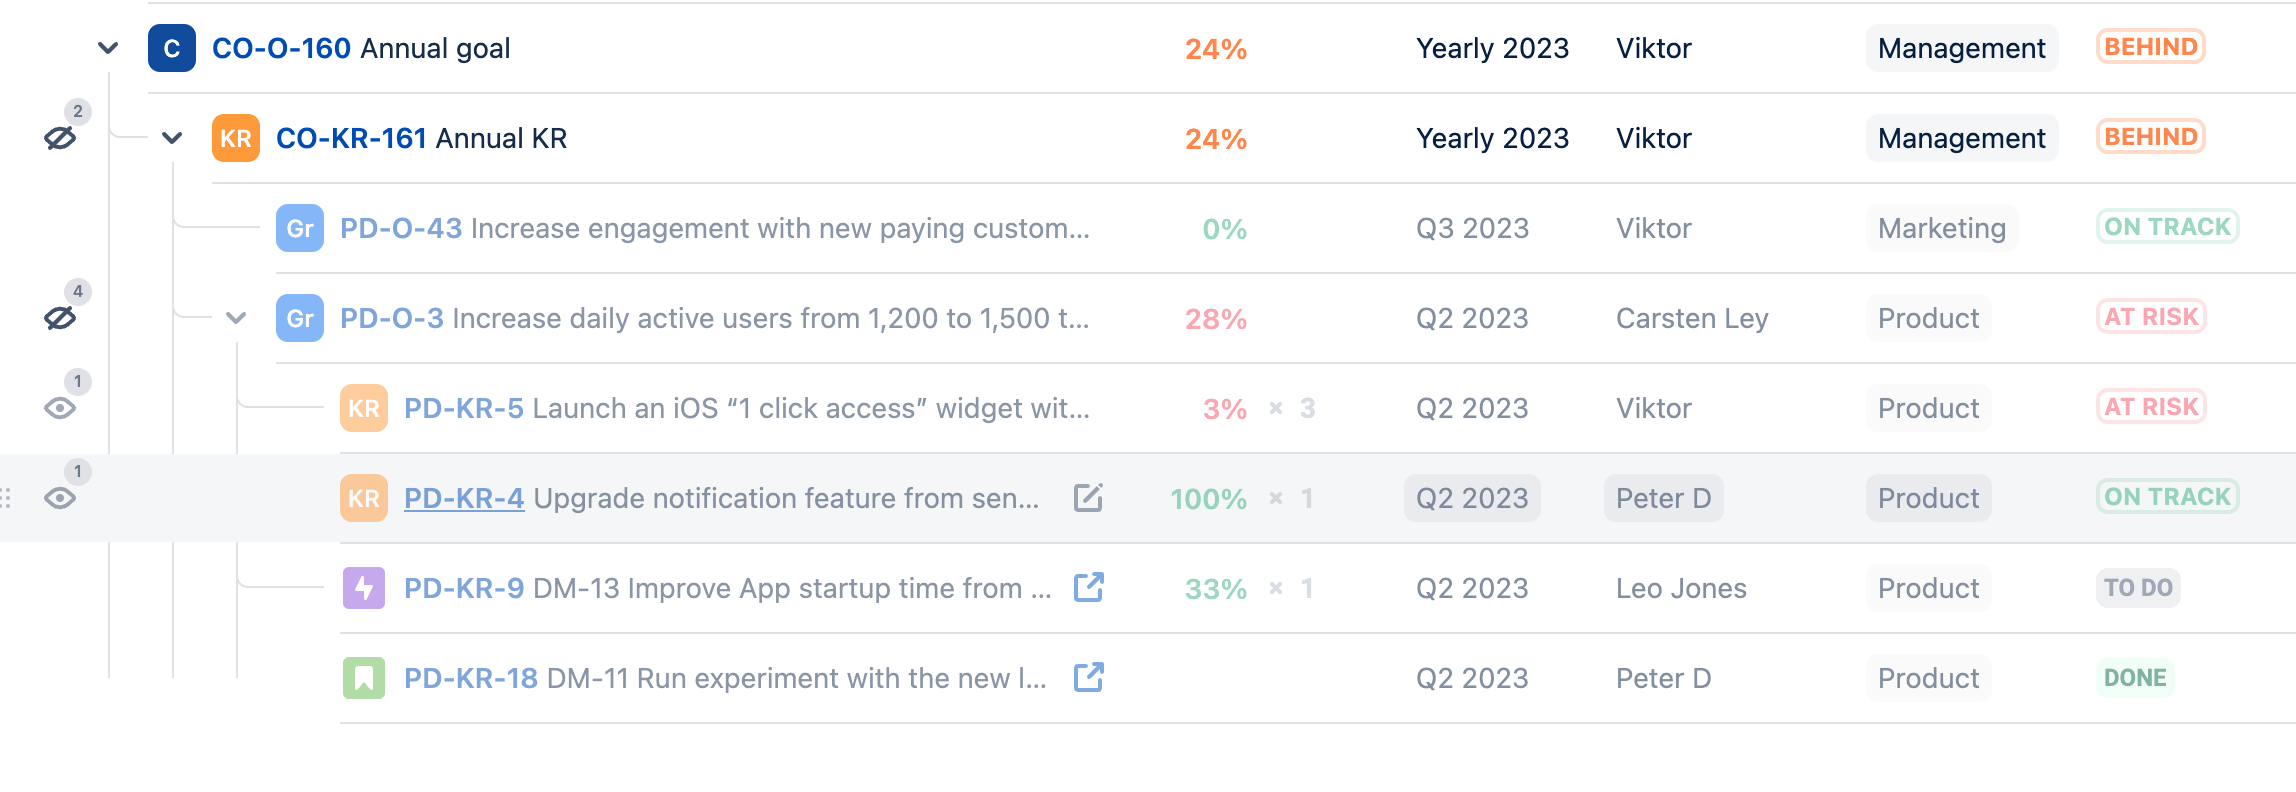This screenshot has height=792, width=2296.
Task: Select the Peter D owner chip of PD-KR-4
Action: (1664, 498)
